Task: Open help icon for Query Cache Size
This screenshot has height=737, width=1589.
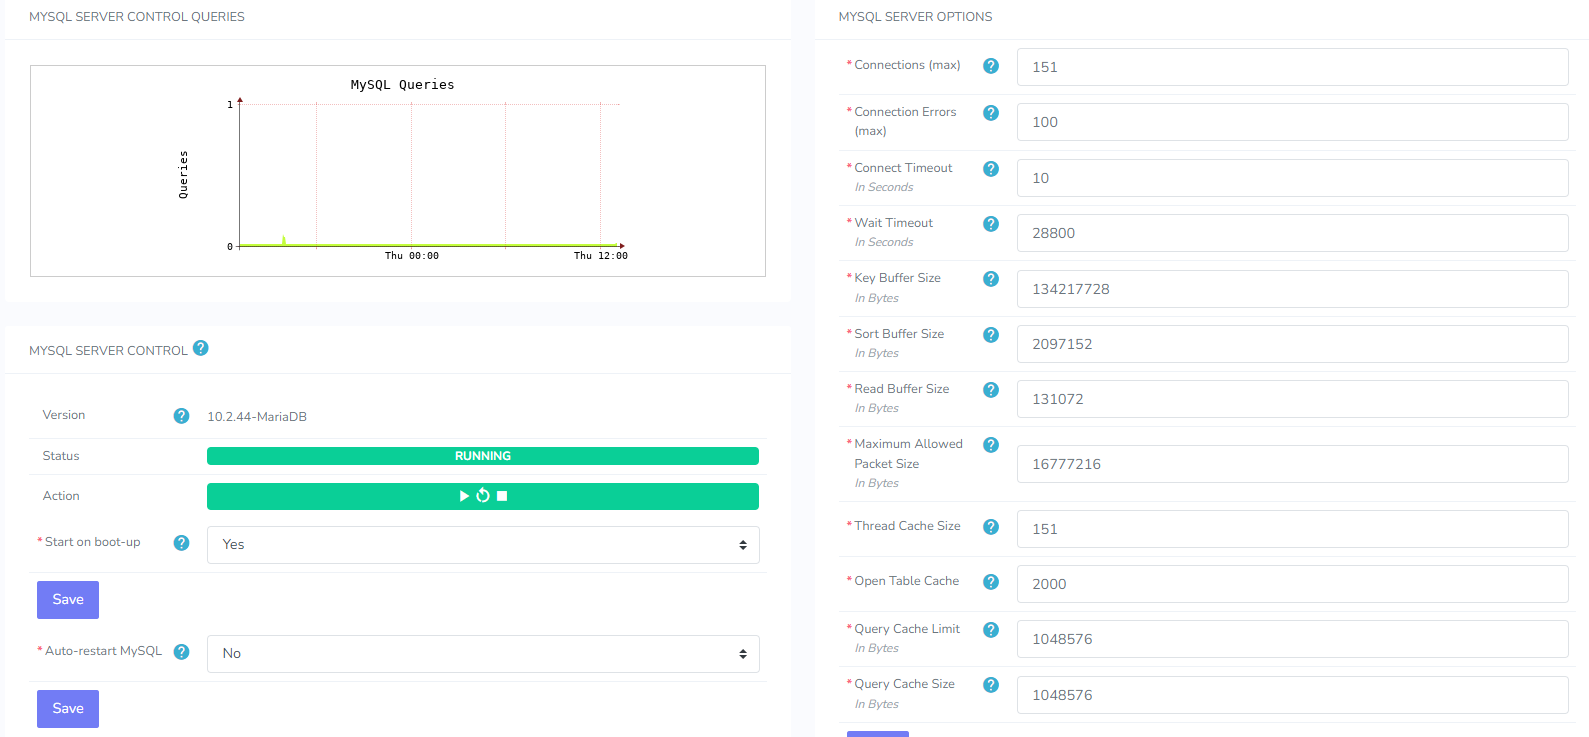Action: tap(991, 685)
